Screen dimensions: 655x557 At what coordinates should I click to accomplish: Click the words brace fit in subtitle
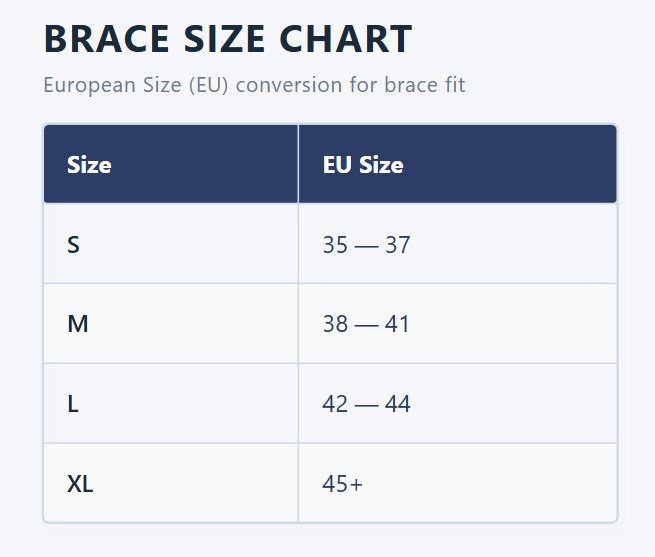coord(424,85)
